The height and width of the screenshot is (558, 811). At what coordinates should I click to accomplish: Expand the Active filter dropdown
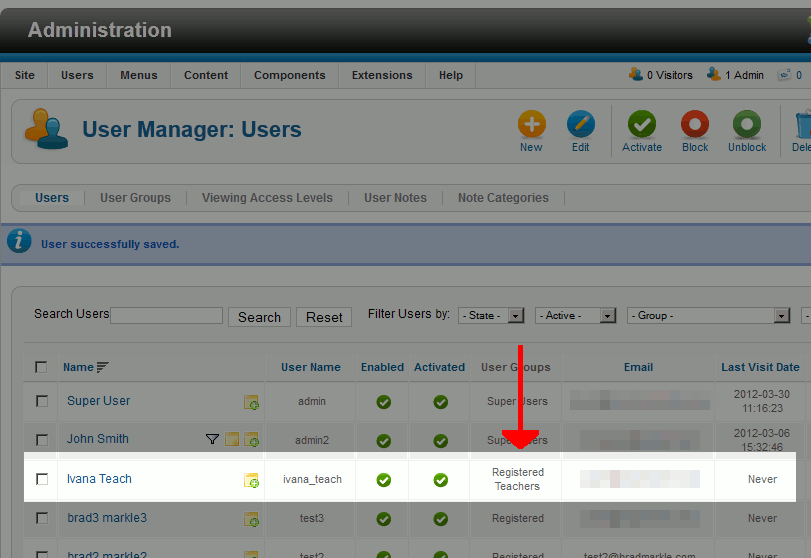tap(575, 316)
